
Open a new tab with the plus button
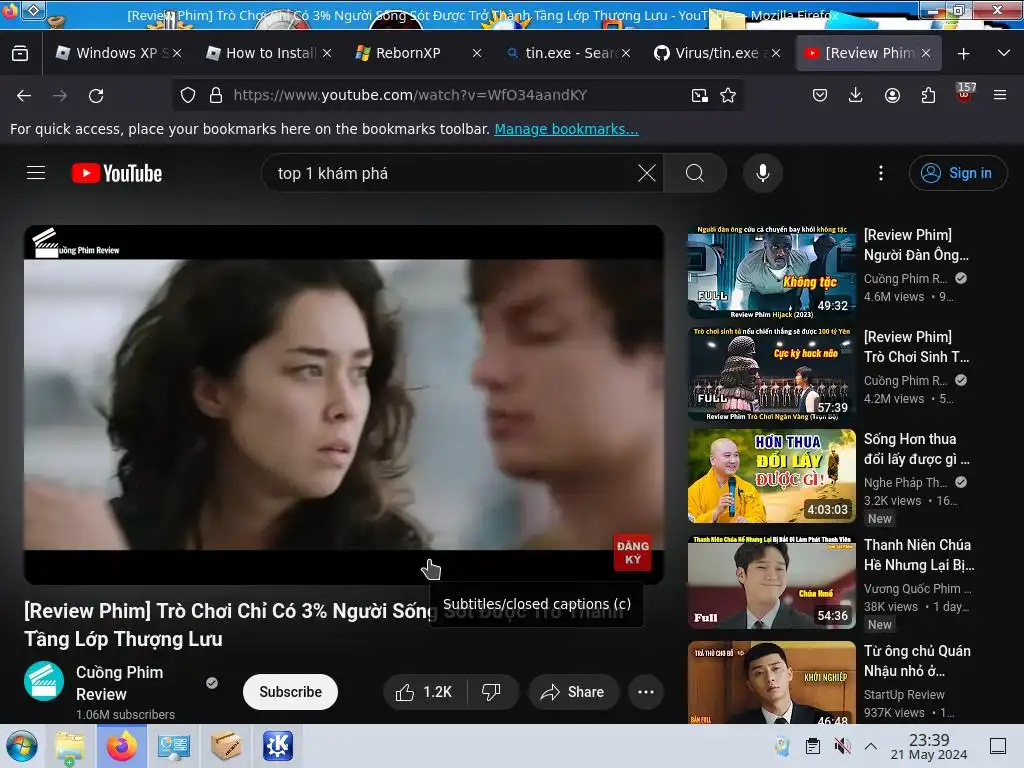click(963, 54)
